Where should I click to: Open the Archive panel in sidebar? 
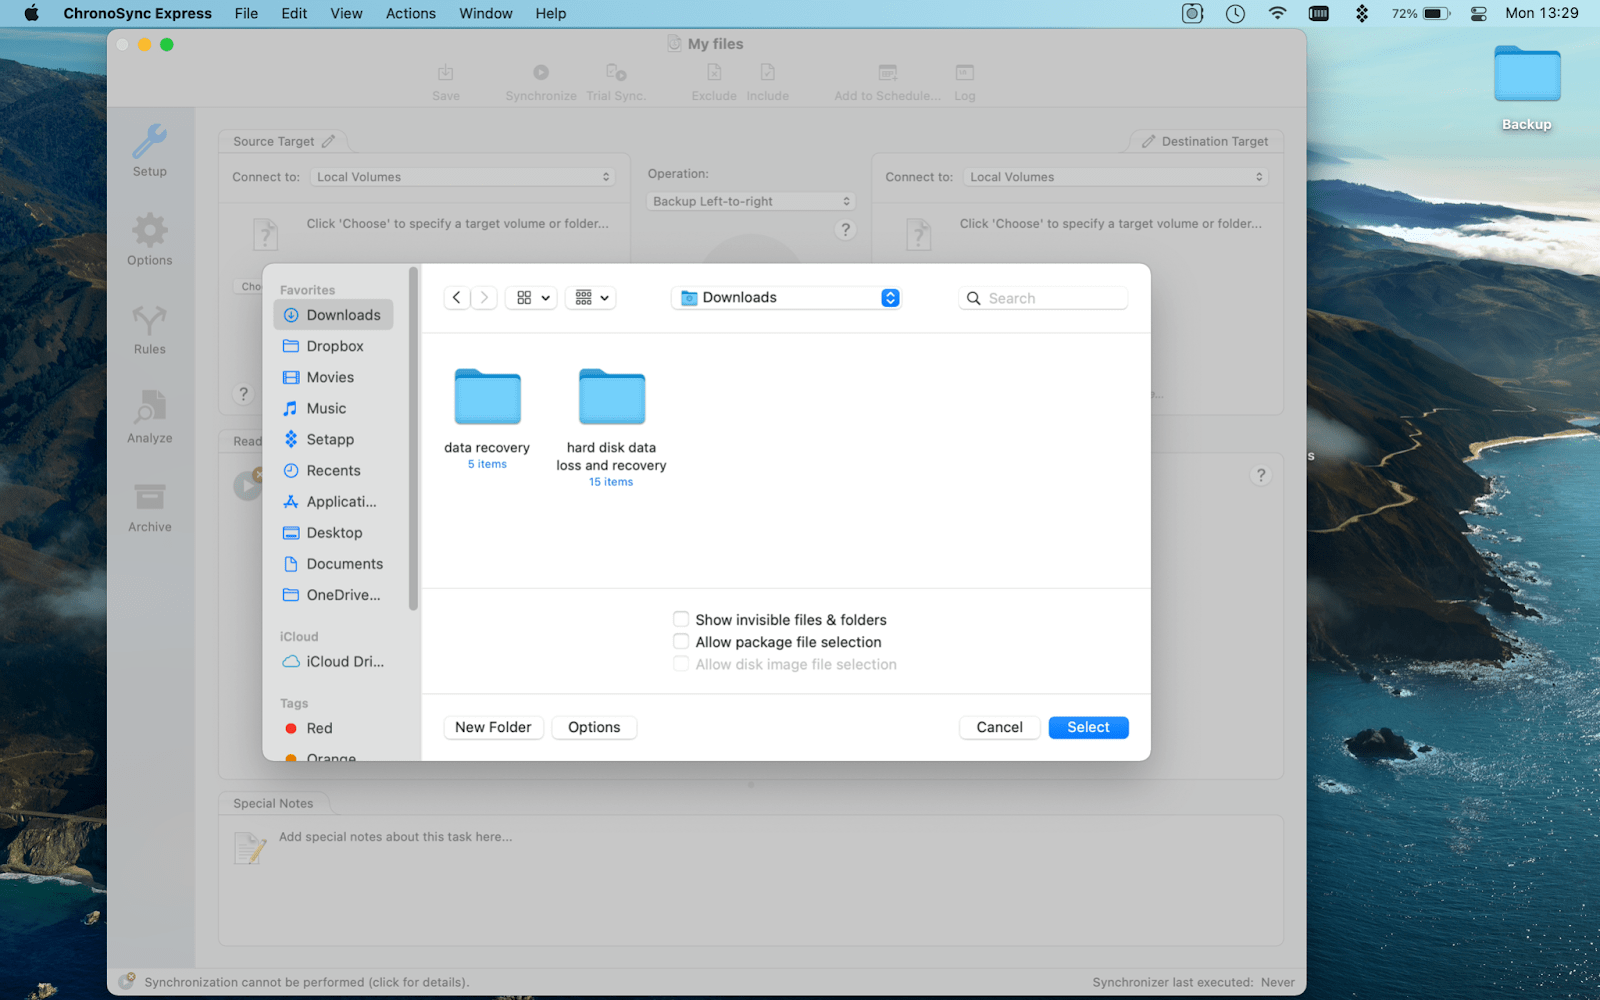tap(150, 506)
